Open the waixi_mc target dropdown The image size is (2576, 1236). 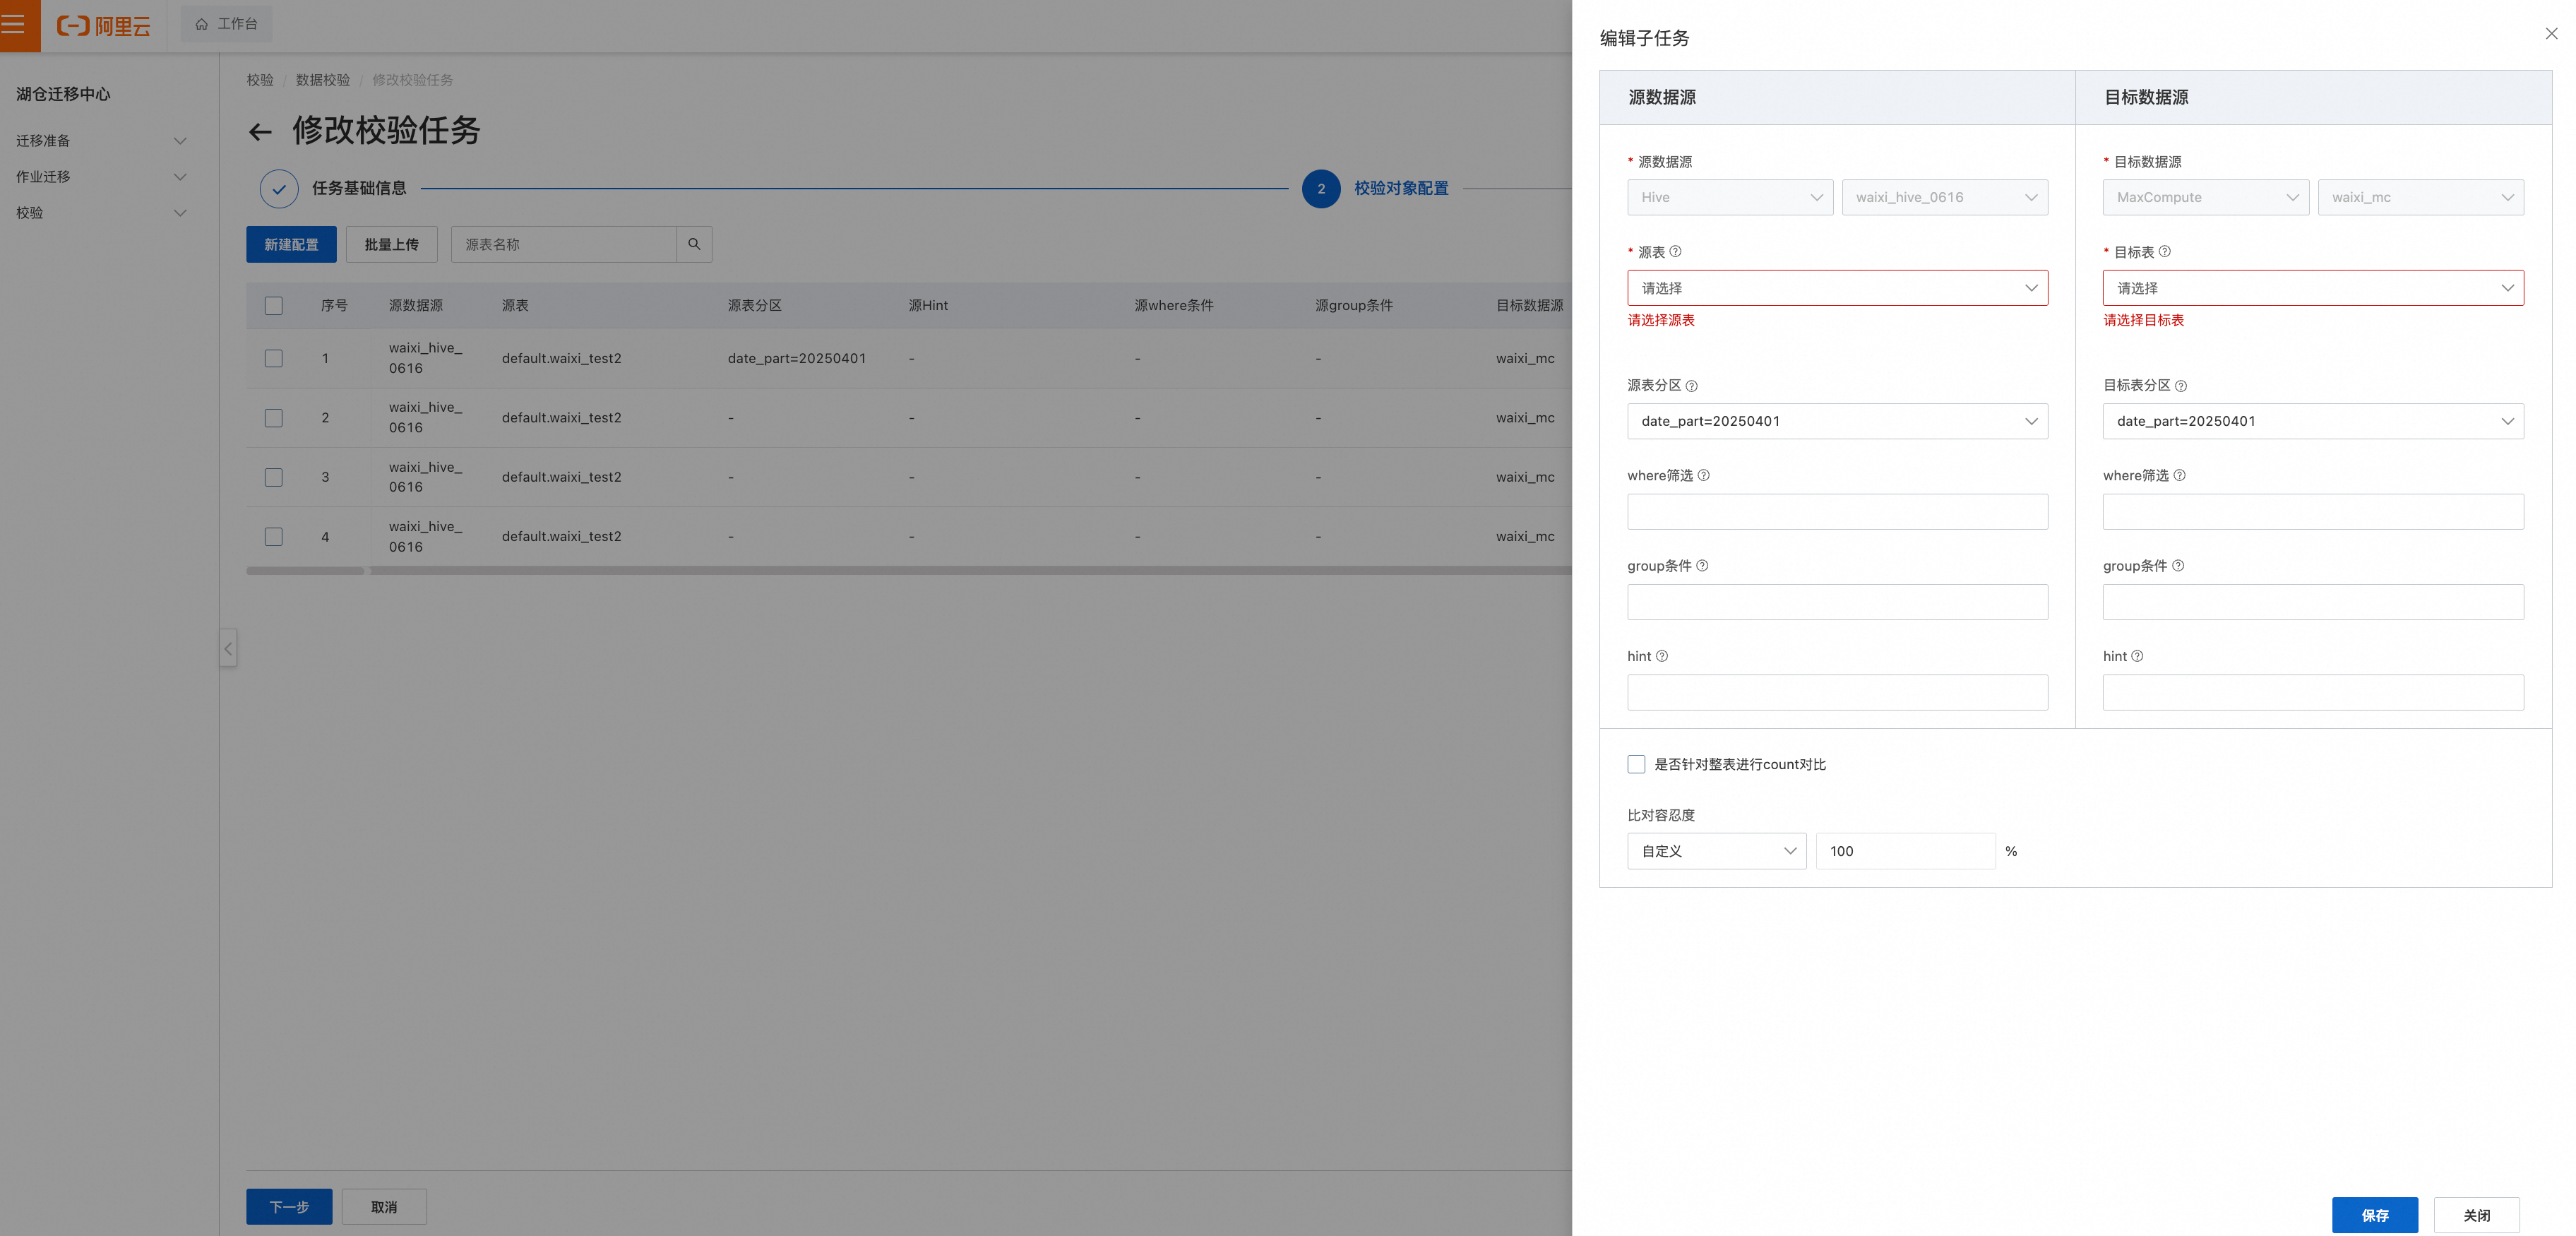coord(2420,198)
